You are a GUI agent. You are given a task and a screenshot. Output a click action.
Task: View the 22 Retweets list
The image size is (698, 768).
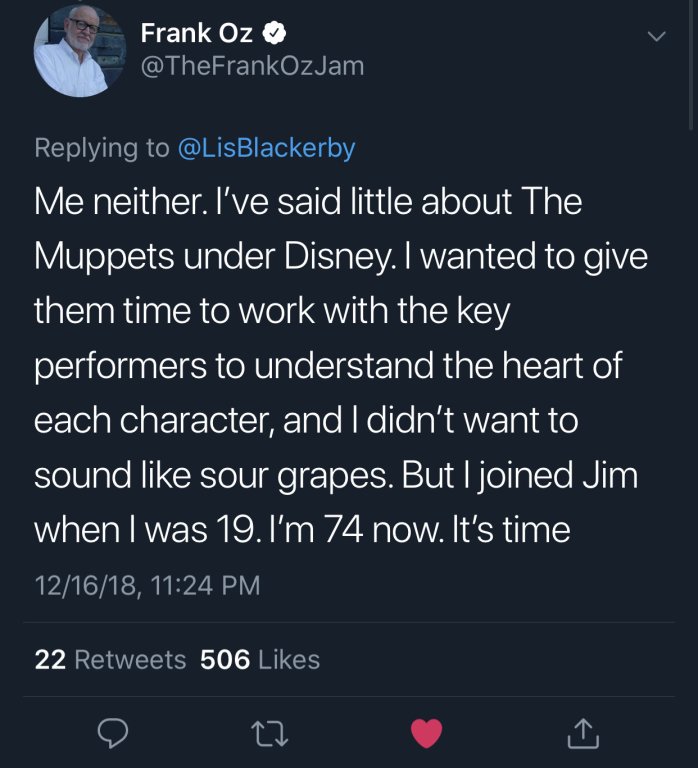point(110,660)
